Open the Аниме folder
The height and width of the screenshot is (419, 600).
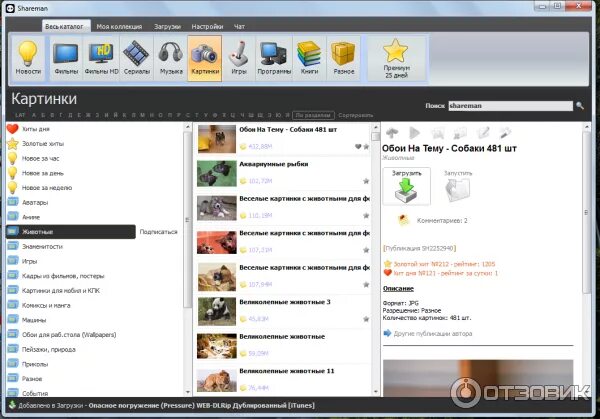(x=31, y=217)
